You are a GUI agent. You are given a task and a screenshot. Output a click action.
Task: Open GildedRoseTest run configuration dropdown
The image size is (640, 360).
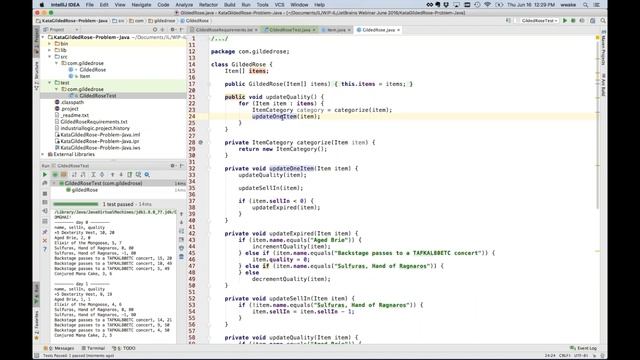pyautogui.click(x=539, y=20)
